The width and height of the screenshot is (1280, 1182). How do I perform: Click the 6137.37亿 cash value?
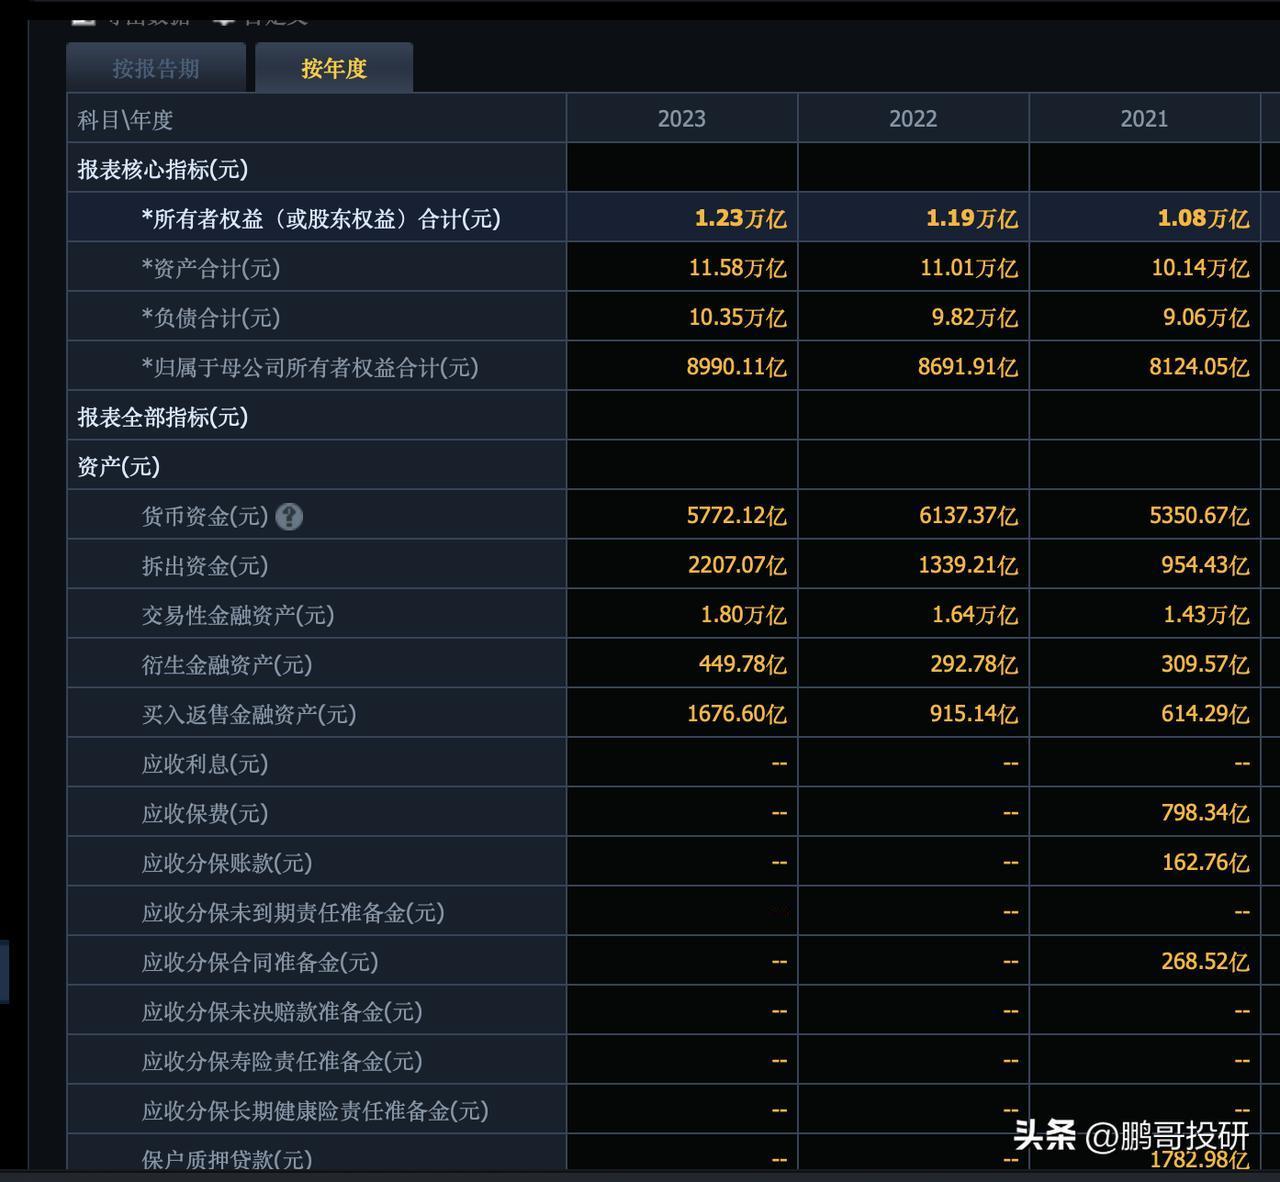[x=968, y=516]
